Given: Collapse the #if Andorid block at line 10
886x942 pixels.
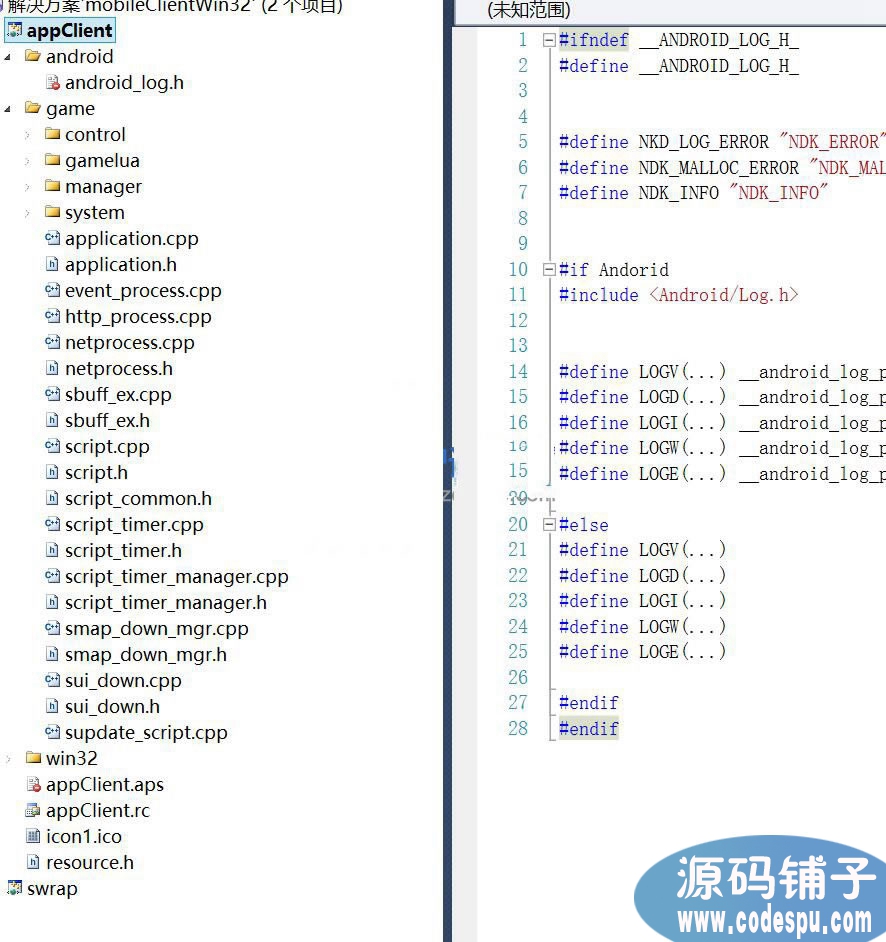Looking at the screenshot, I should (548, 270).
